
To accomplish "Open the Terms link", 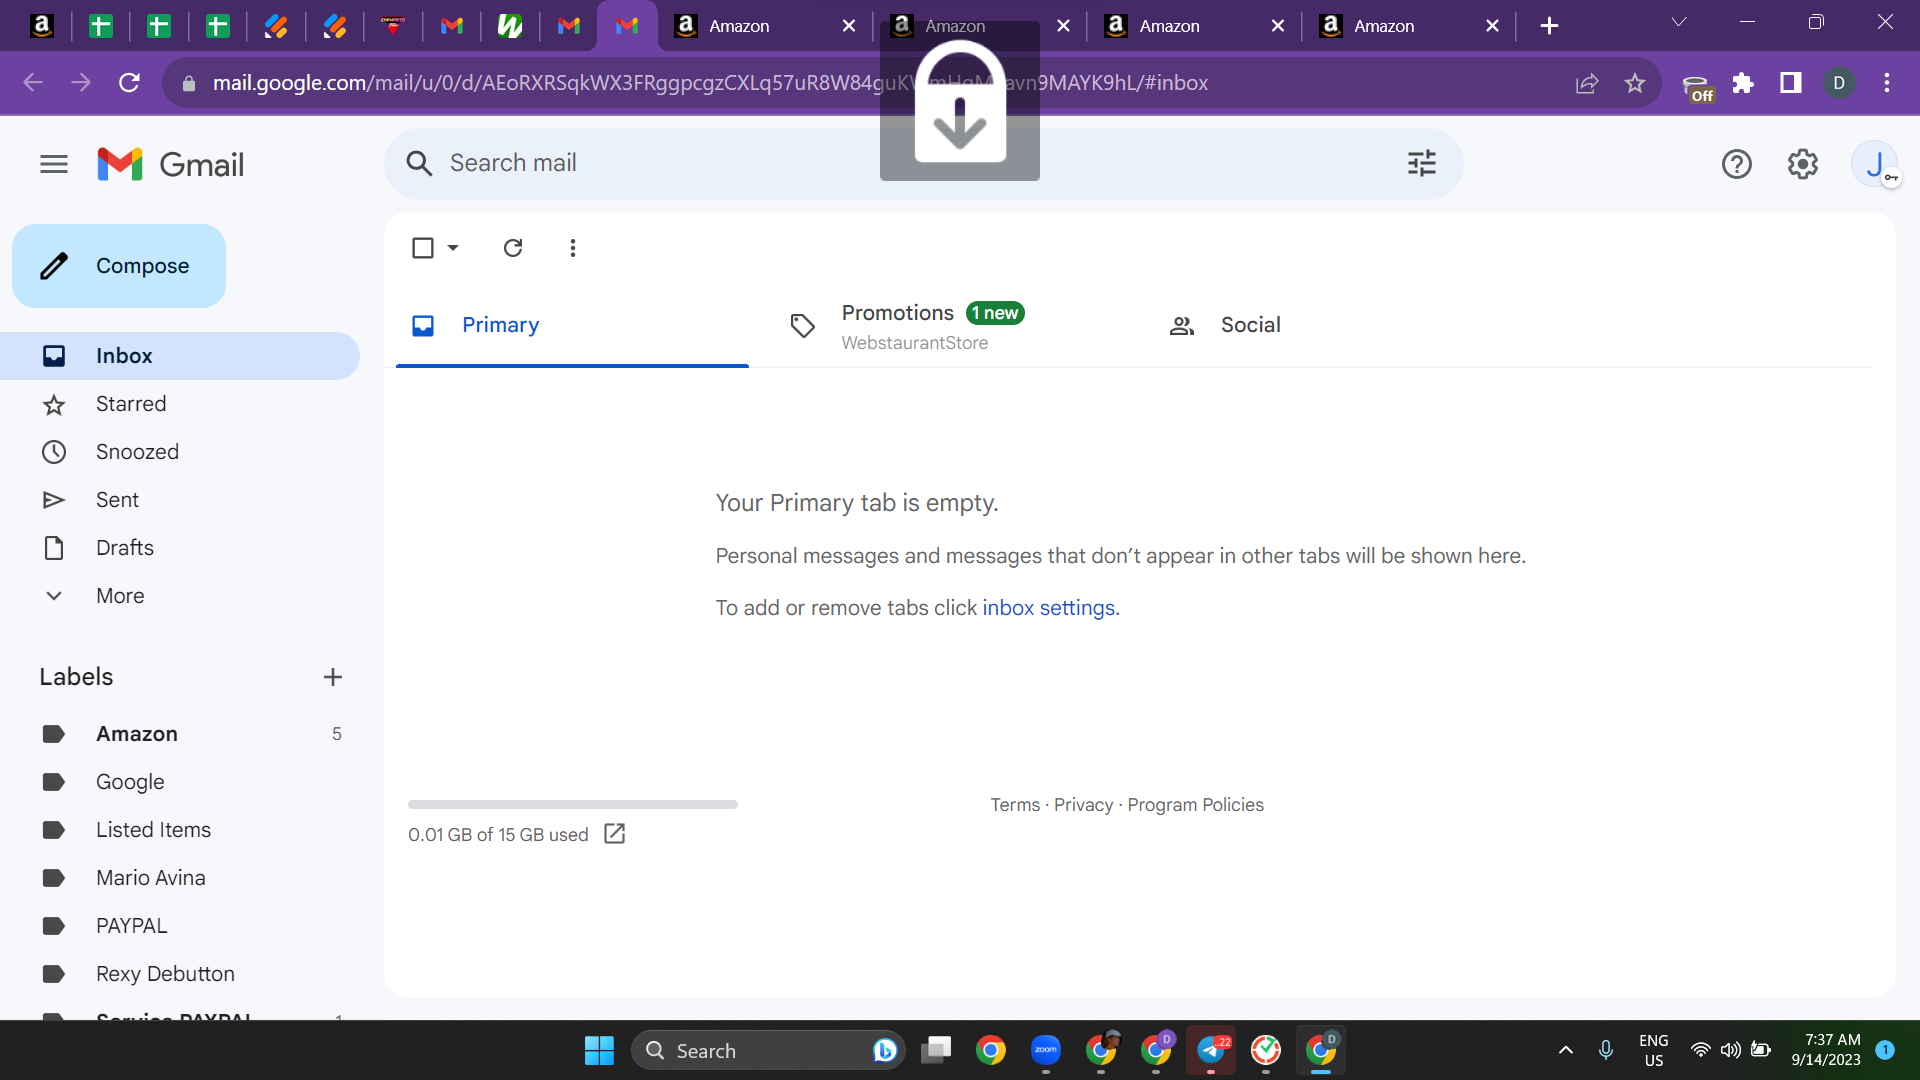I will pos(1015,805).
